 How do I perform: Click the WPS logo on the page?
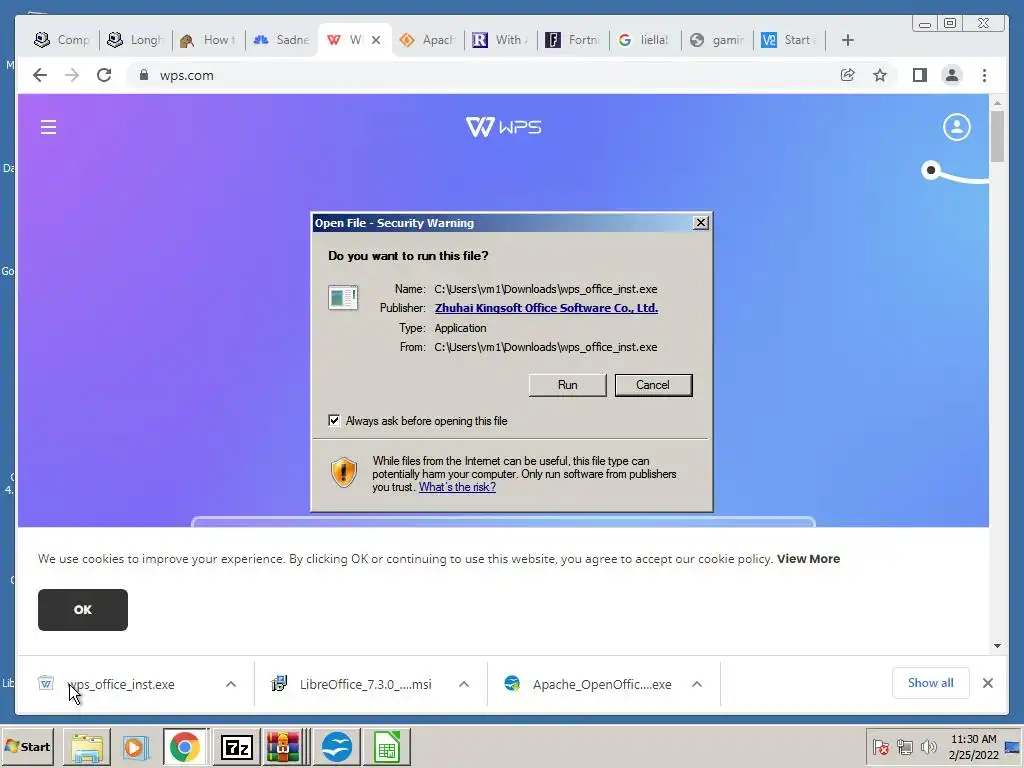click(504, 127)
